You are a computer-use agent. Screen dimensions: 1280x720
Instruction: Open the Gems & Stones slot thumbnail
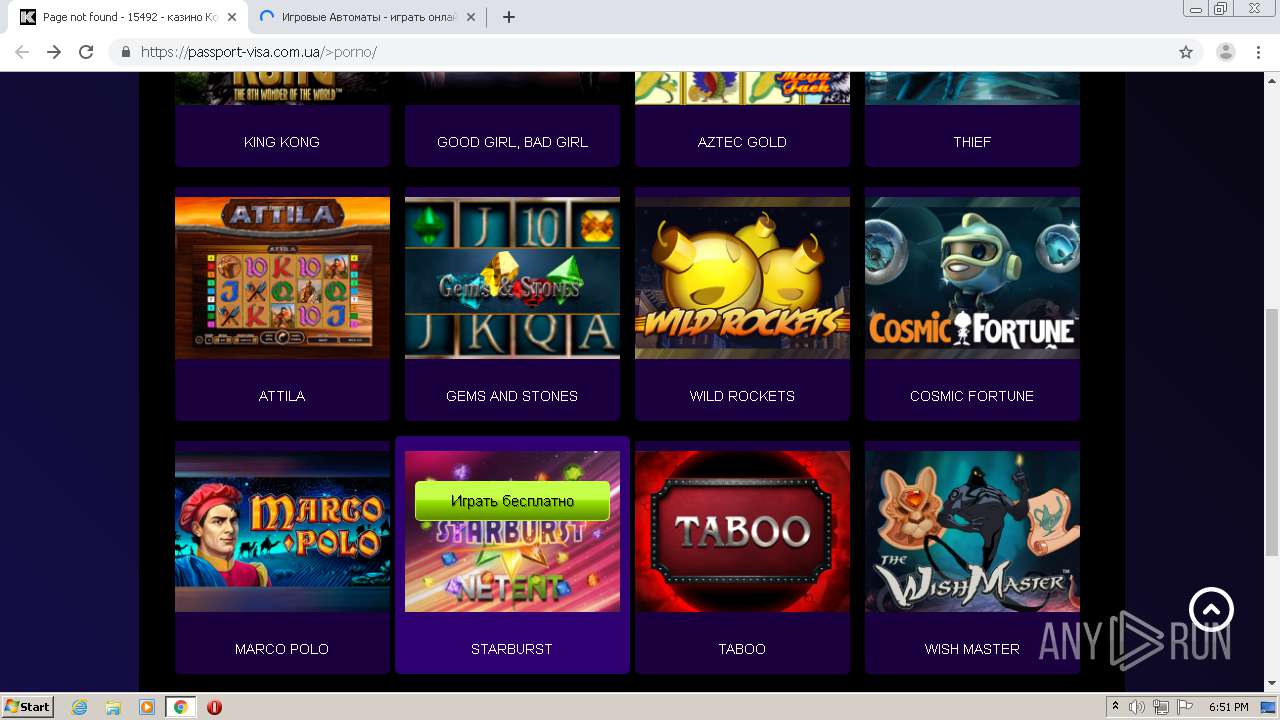(512, 277)
